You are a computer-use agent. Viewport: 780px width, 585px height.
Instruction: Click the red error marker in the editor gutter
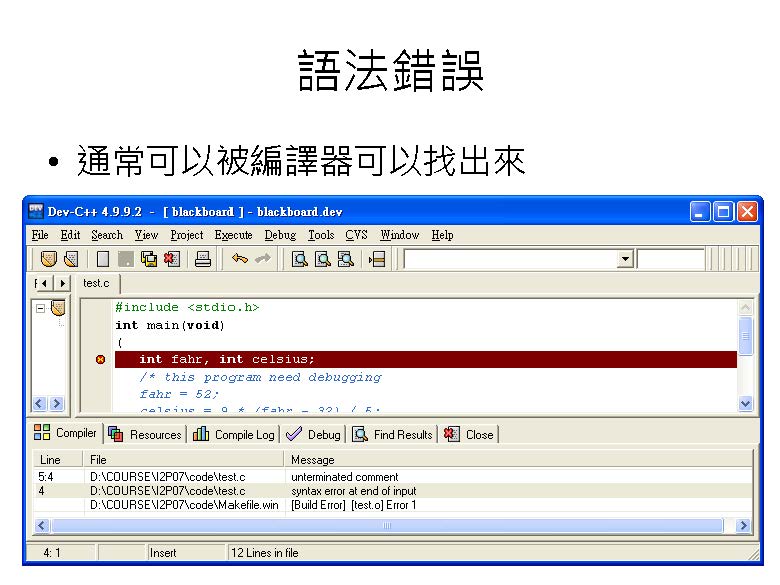[x=100, y=359]
